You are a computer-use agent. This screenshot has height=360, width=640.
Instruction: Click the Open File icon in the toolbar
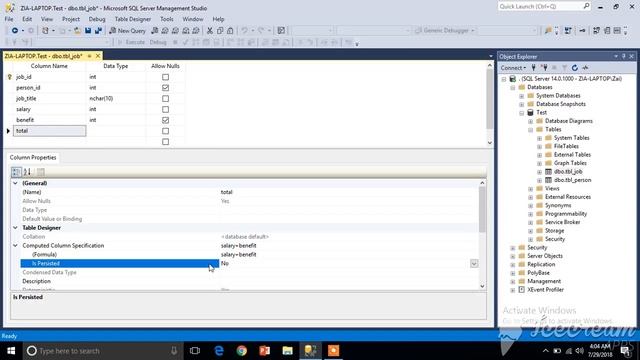click(77, 31)
